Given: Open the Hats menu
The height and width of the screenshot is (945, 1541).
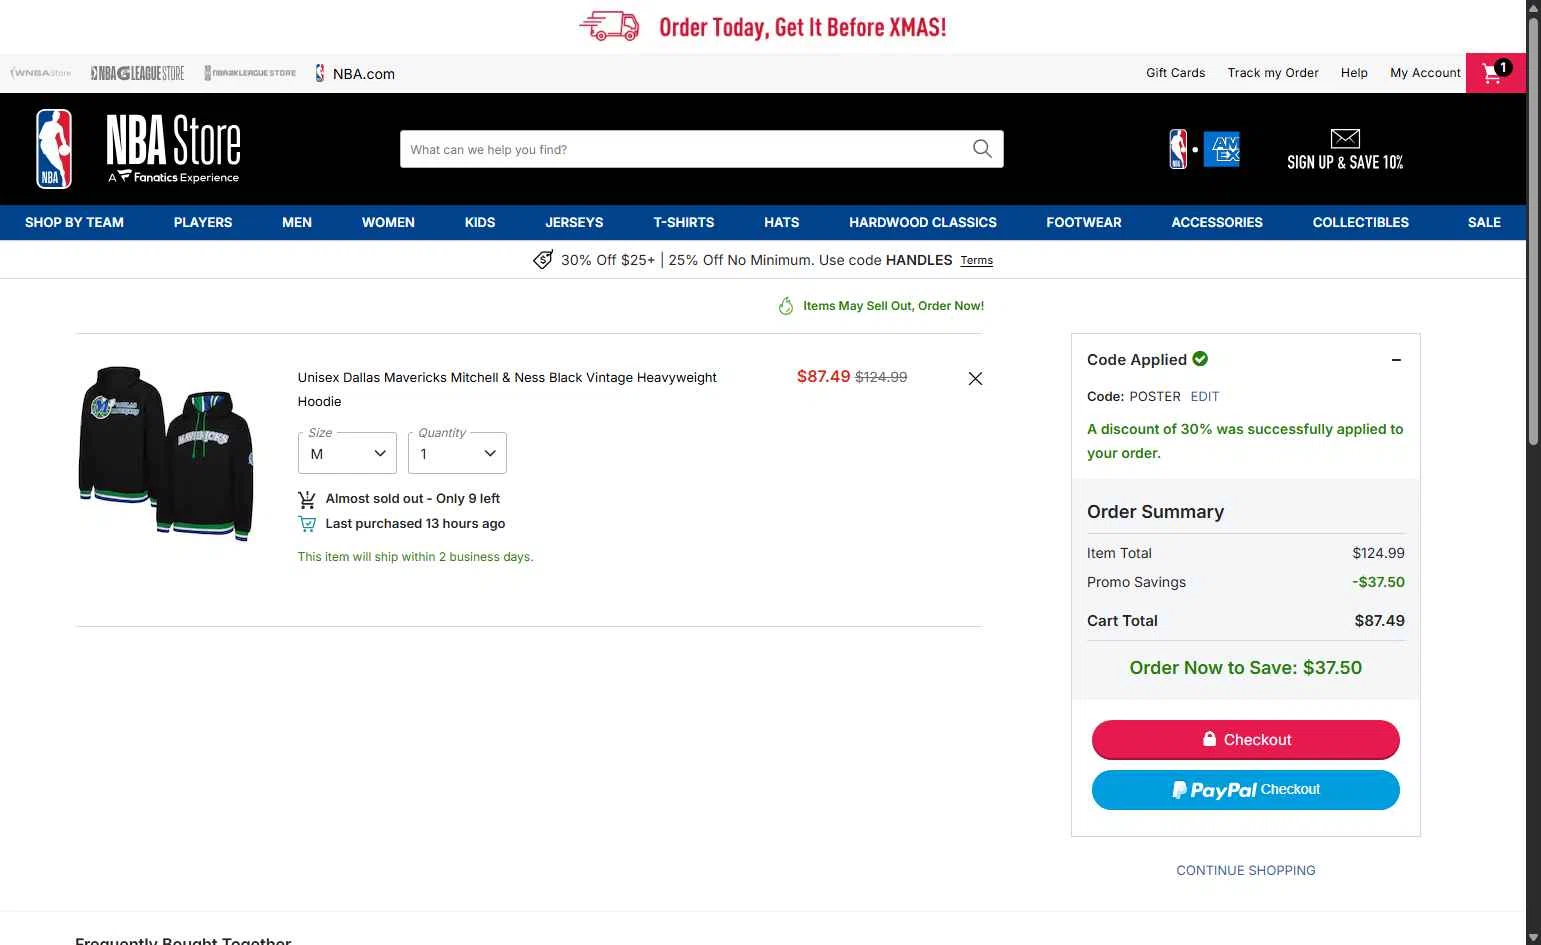Looking at the screenshot, I should (782, 222).
